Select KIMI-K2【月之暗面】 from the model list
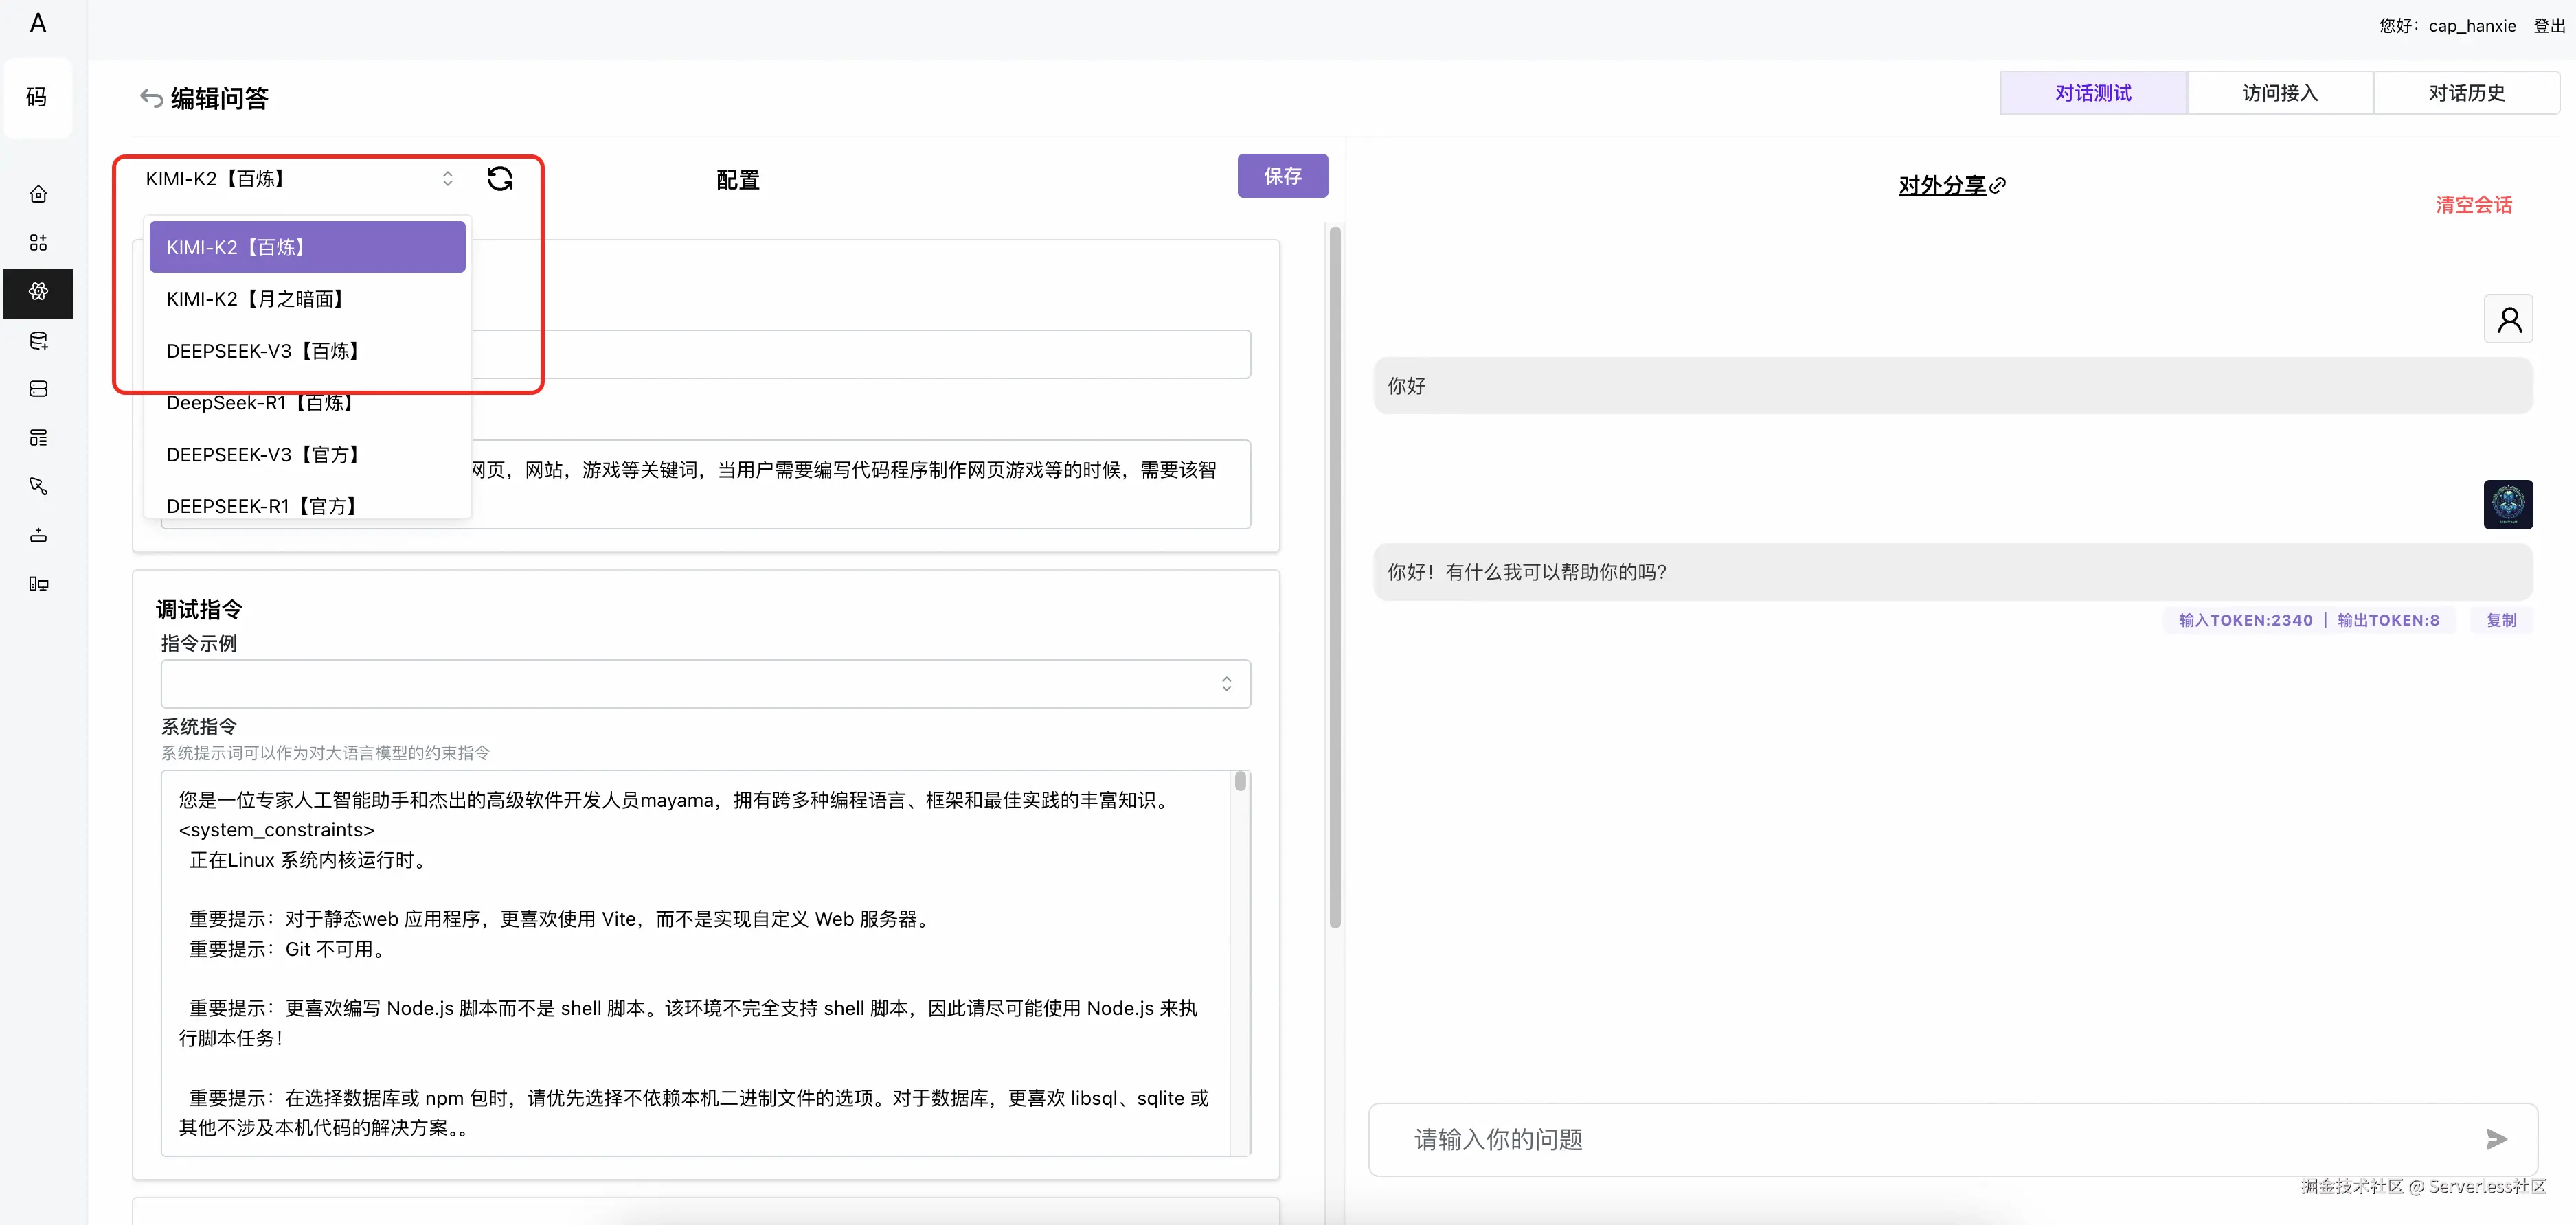The width and height of the screenshot is (2576, 1225). pos(255,299)
